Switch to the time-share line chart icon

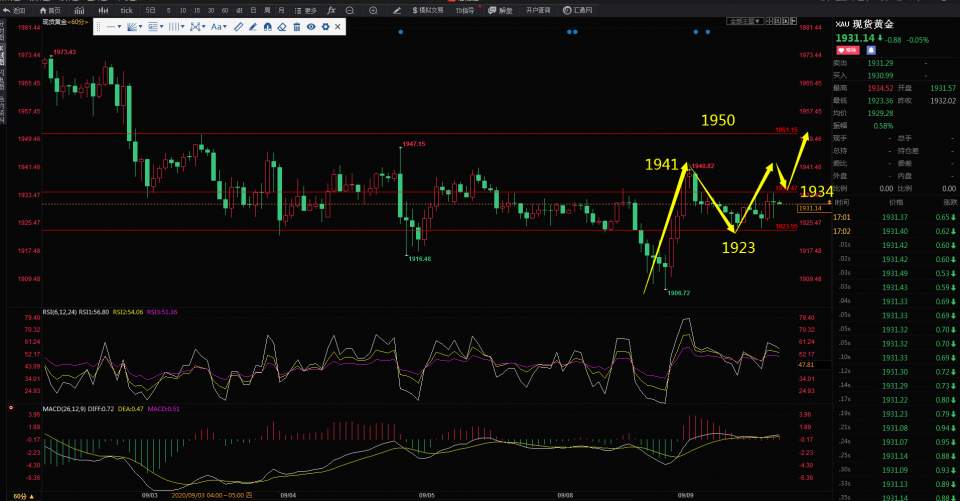[80, 10]
